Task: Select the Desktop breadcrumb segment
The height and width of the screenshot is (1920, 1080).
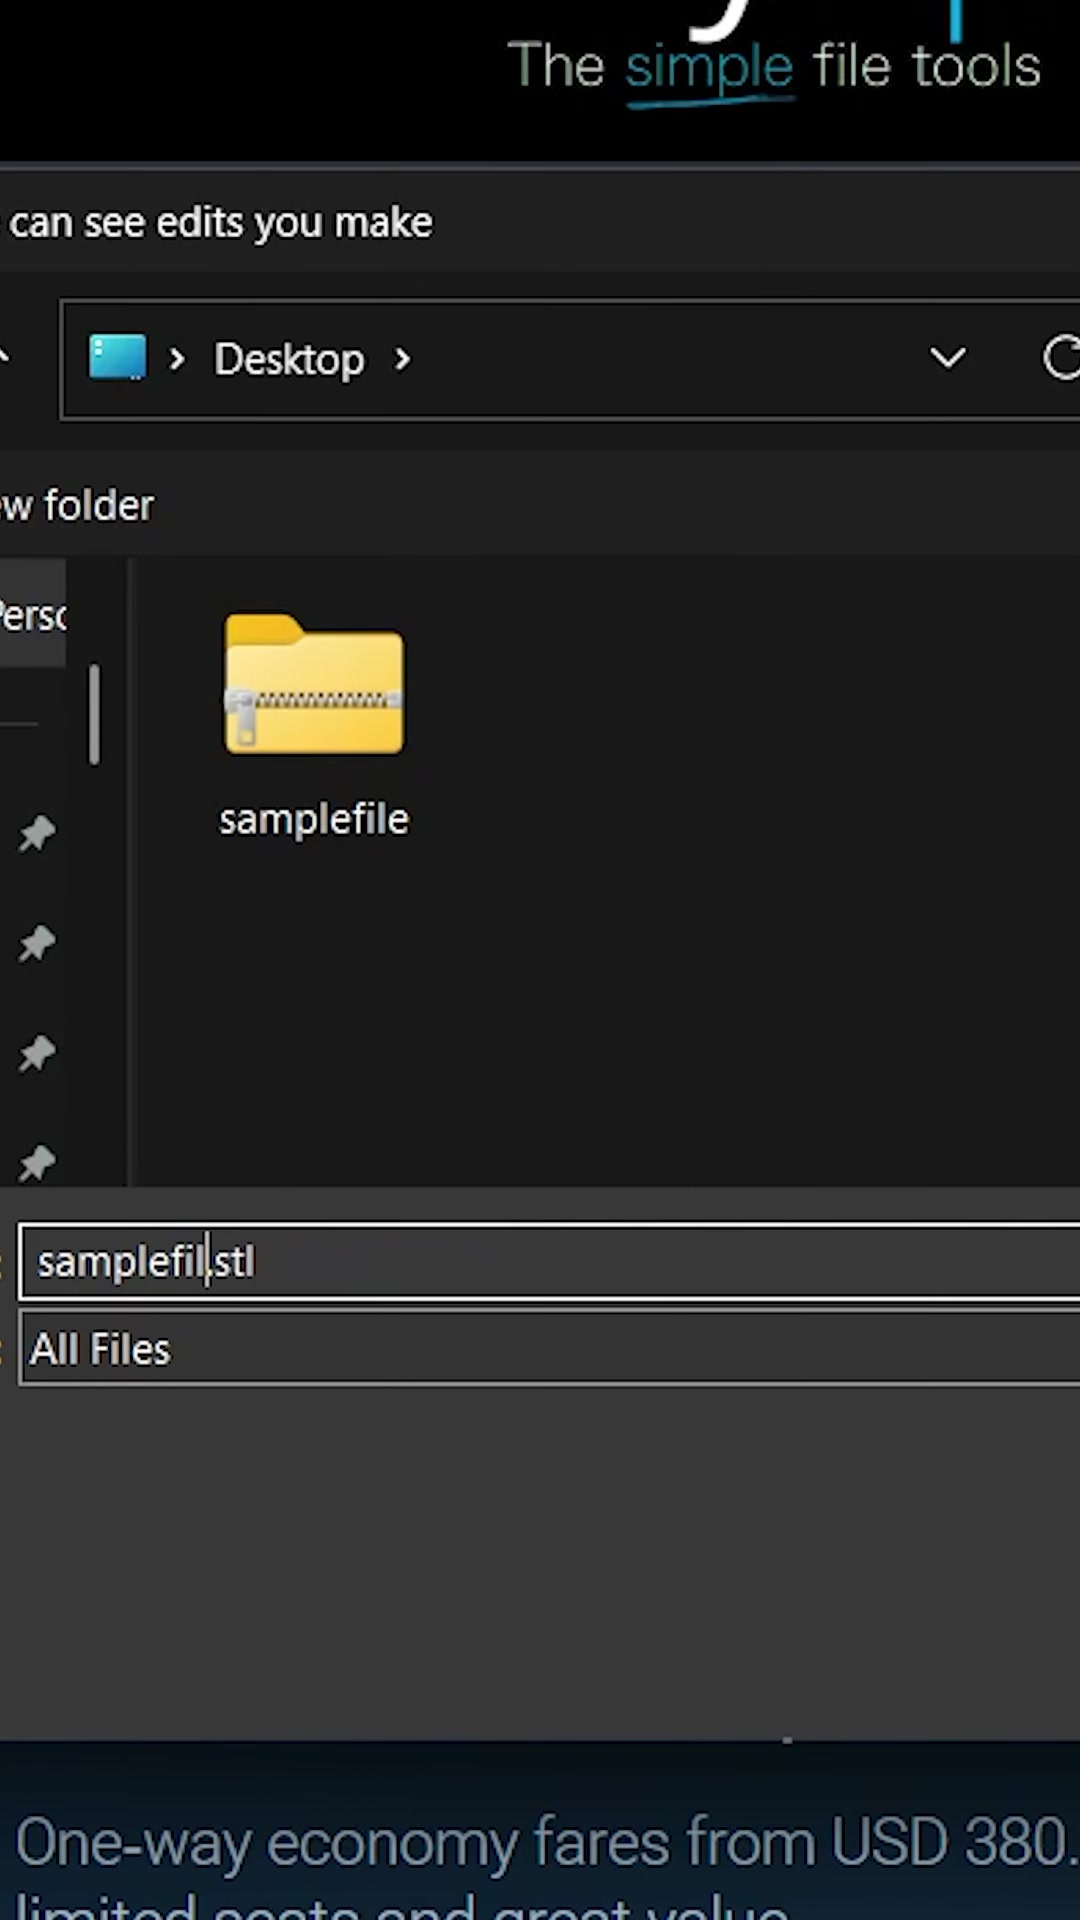Action: (289, 359)
